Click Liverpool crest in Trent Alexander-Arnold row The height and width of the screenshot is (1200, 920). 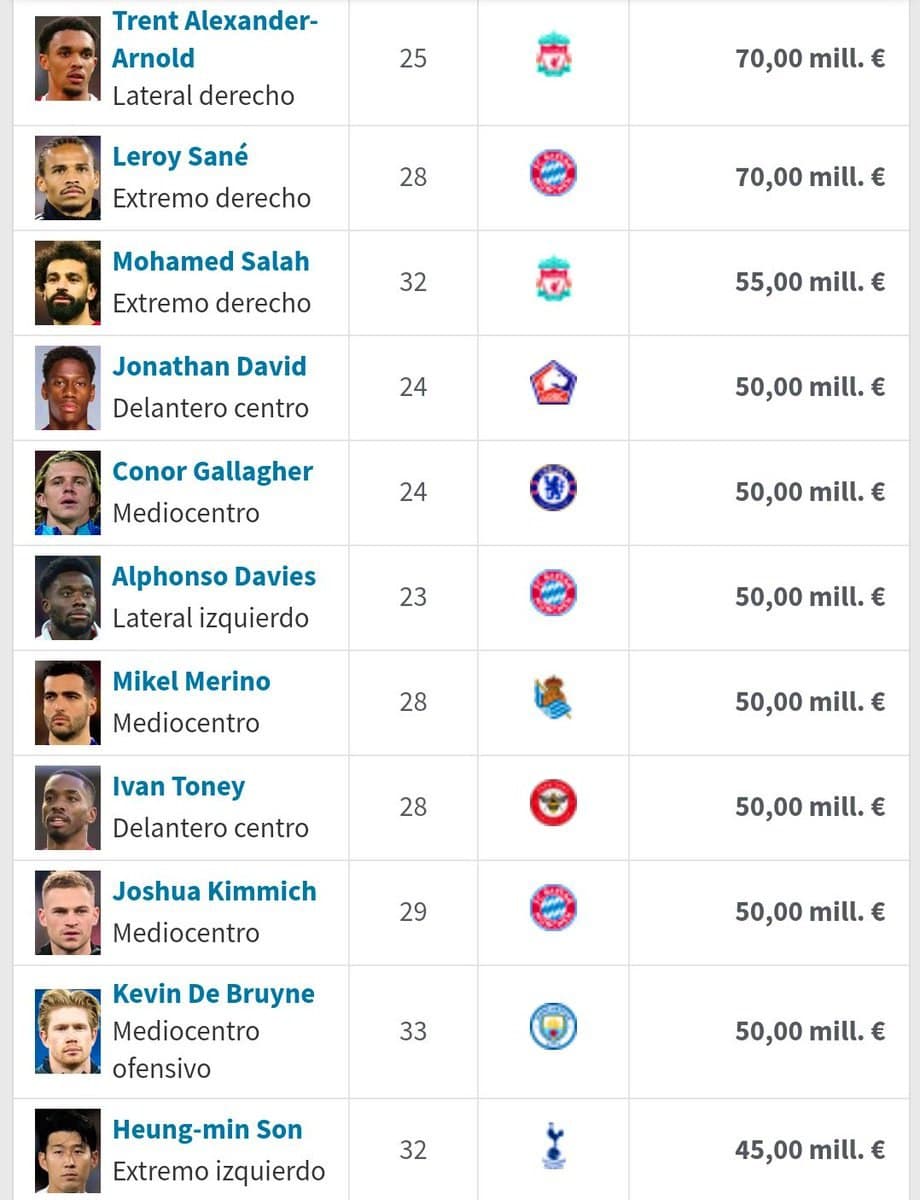(x=553, y=58)
